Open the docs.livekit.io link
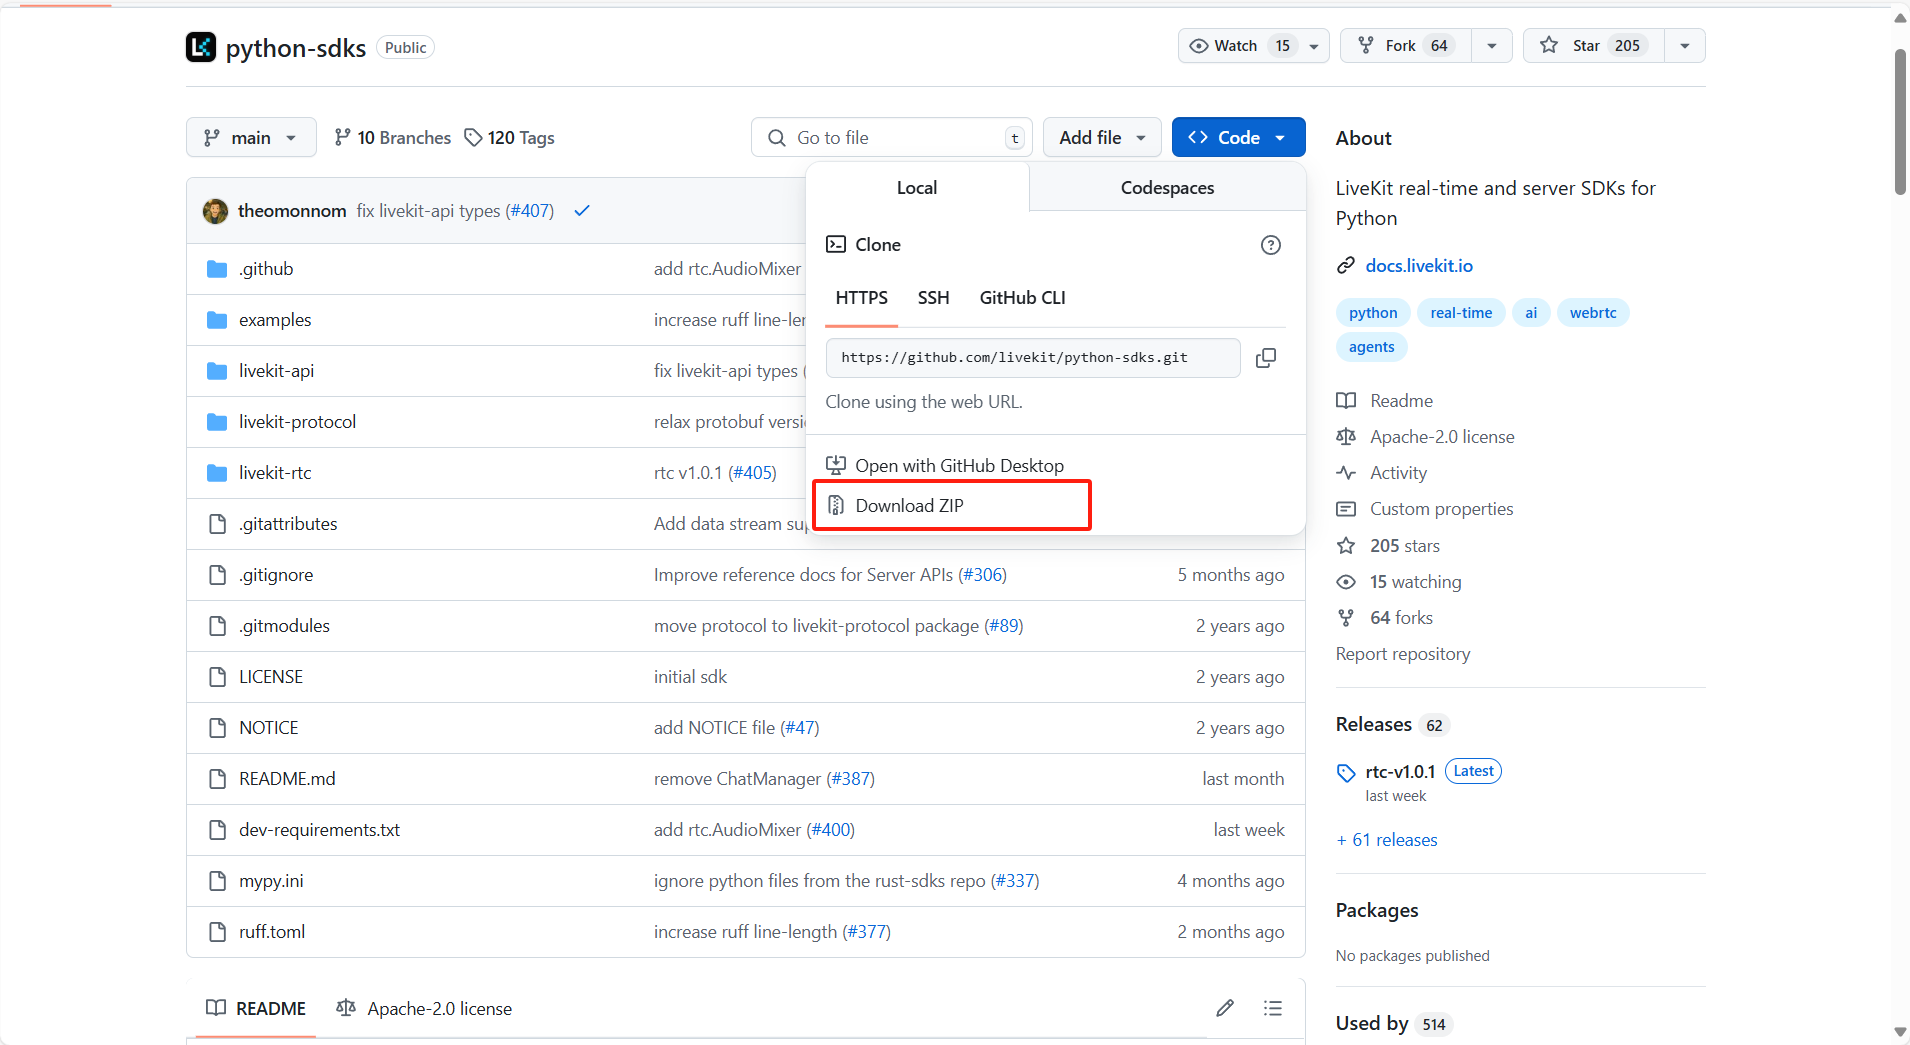The image size is (1910, 1045). tap(1419, 266)
